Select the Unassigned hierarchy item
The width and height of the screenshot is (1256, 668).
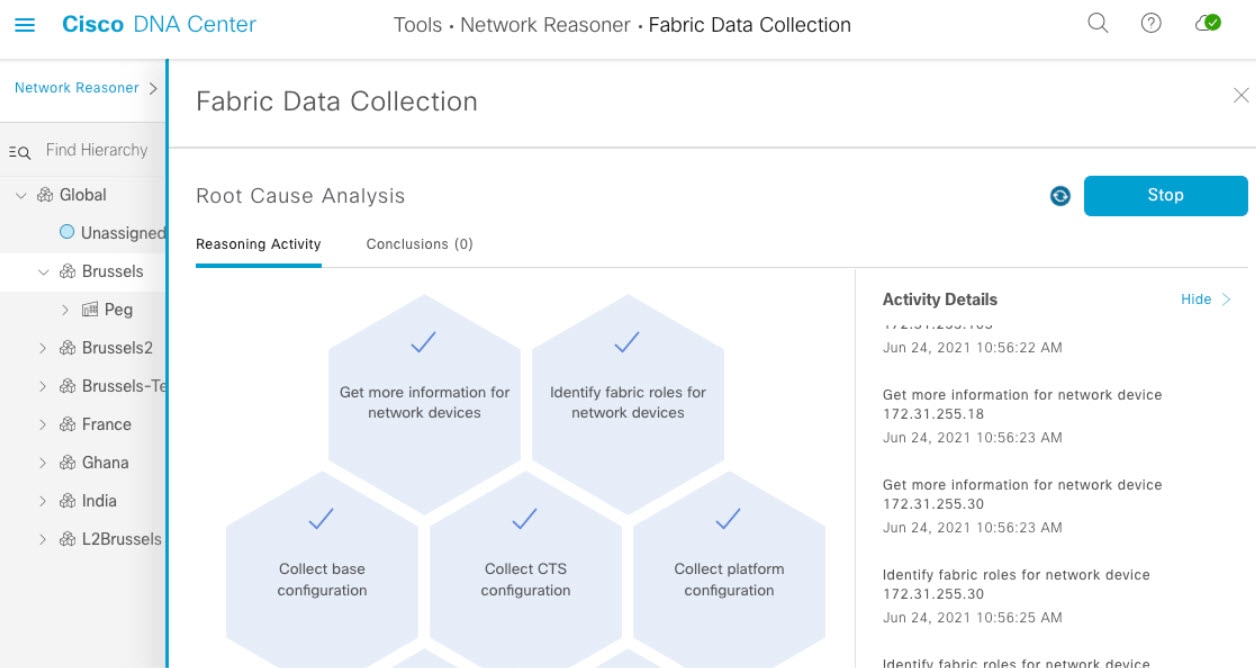coord(123,233)
